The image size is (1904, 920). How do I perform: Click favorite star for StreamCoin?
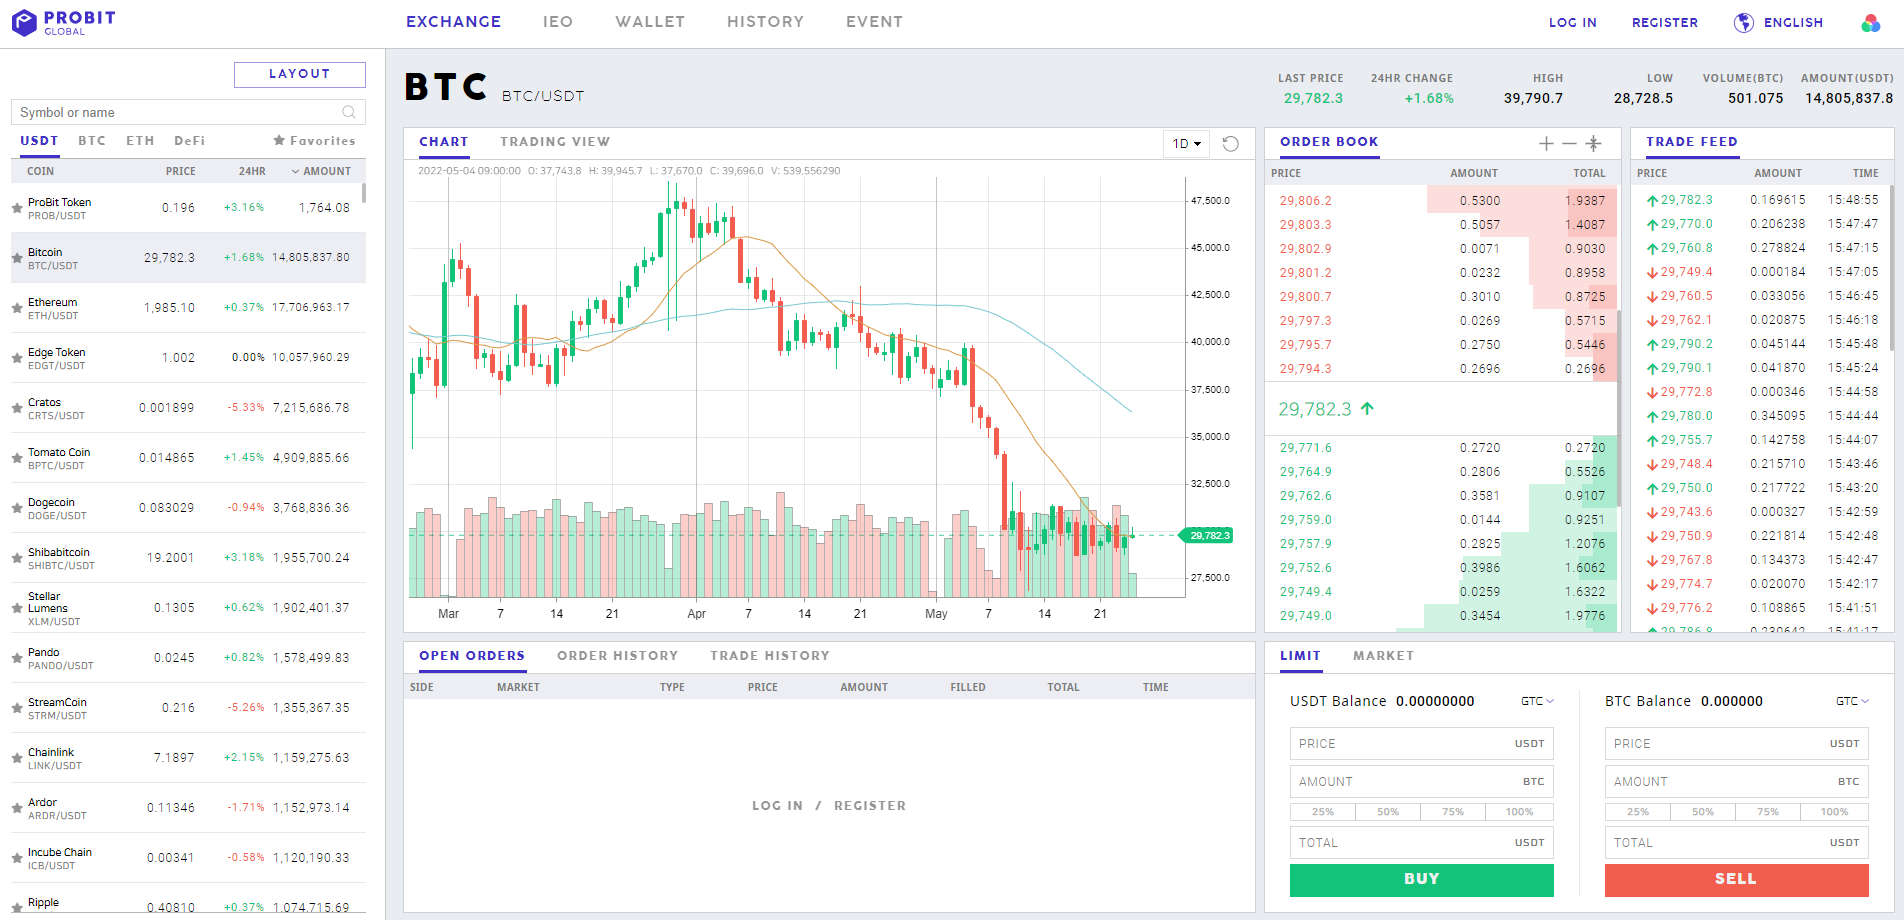click(x=17, y=708)
